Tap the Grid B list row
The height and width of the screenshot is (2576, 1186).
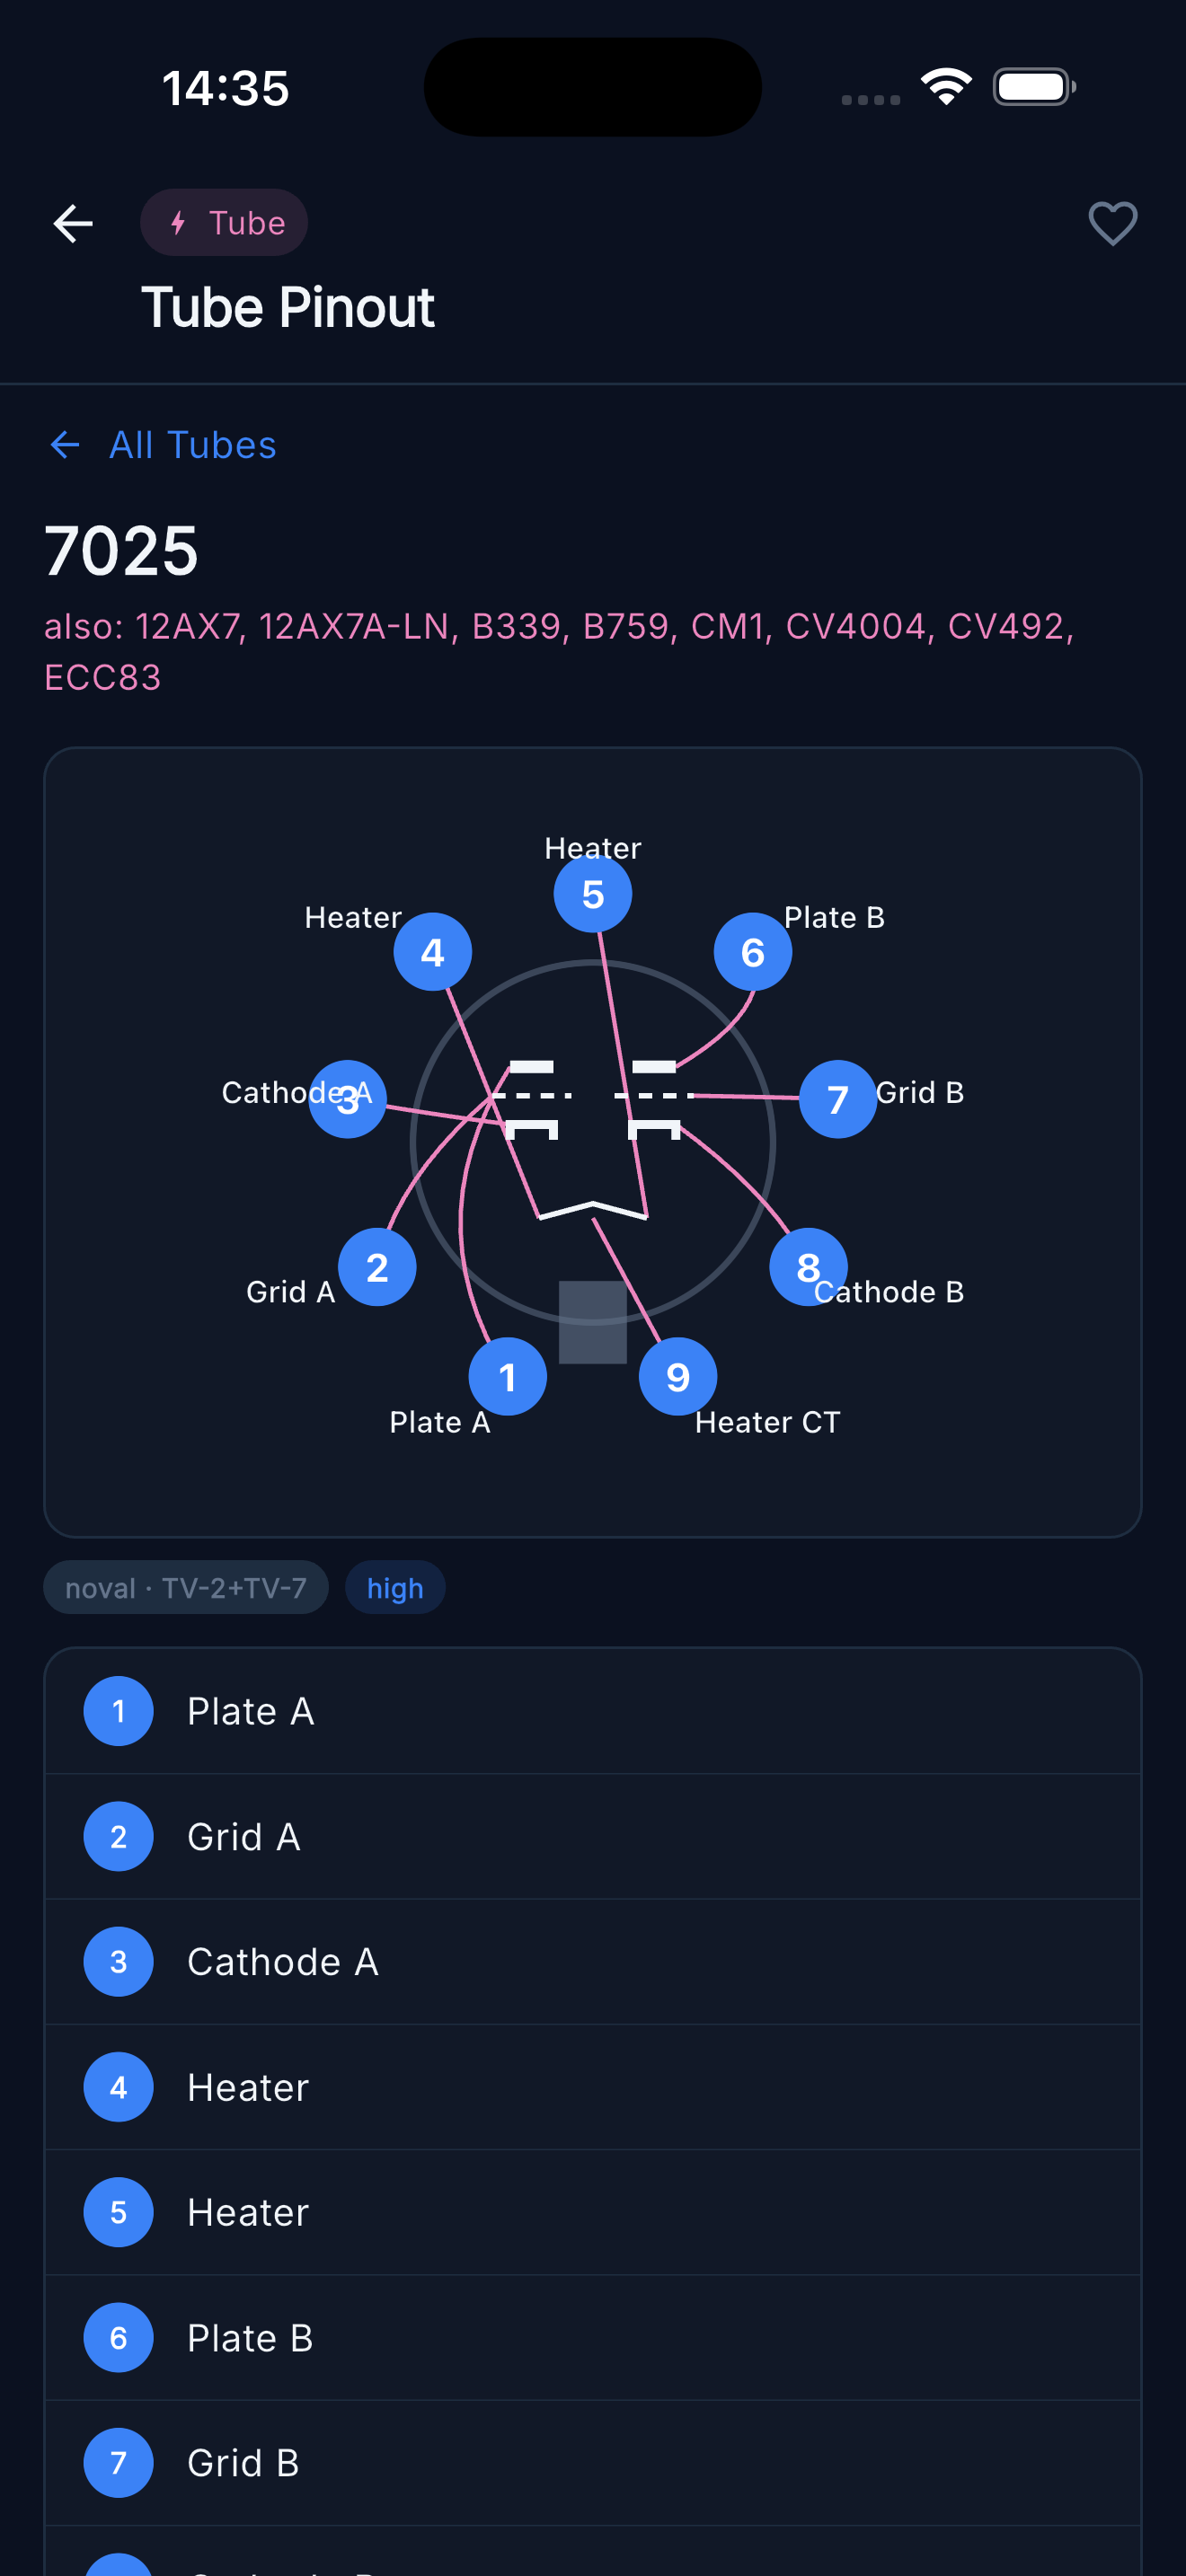[x=593, y=2463]
